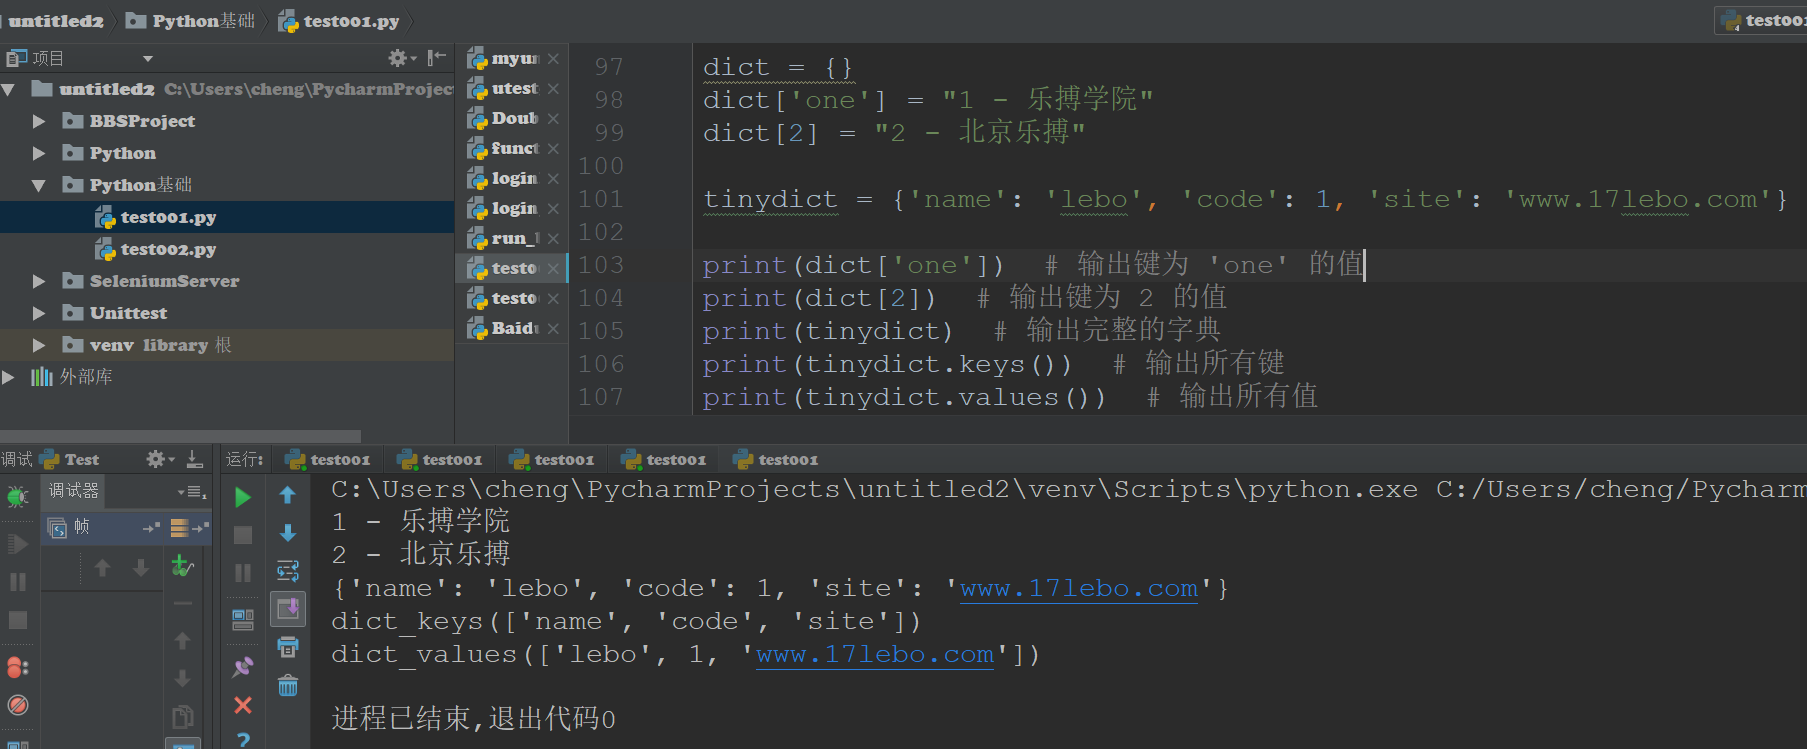The height and width of the screenshot is (749, 1807).
Task: Expand the Unittest folder
Action: (39, 313)
